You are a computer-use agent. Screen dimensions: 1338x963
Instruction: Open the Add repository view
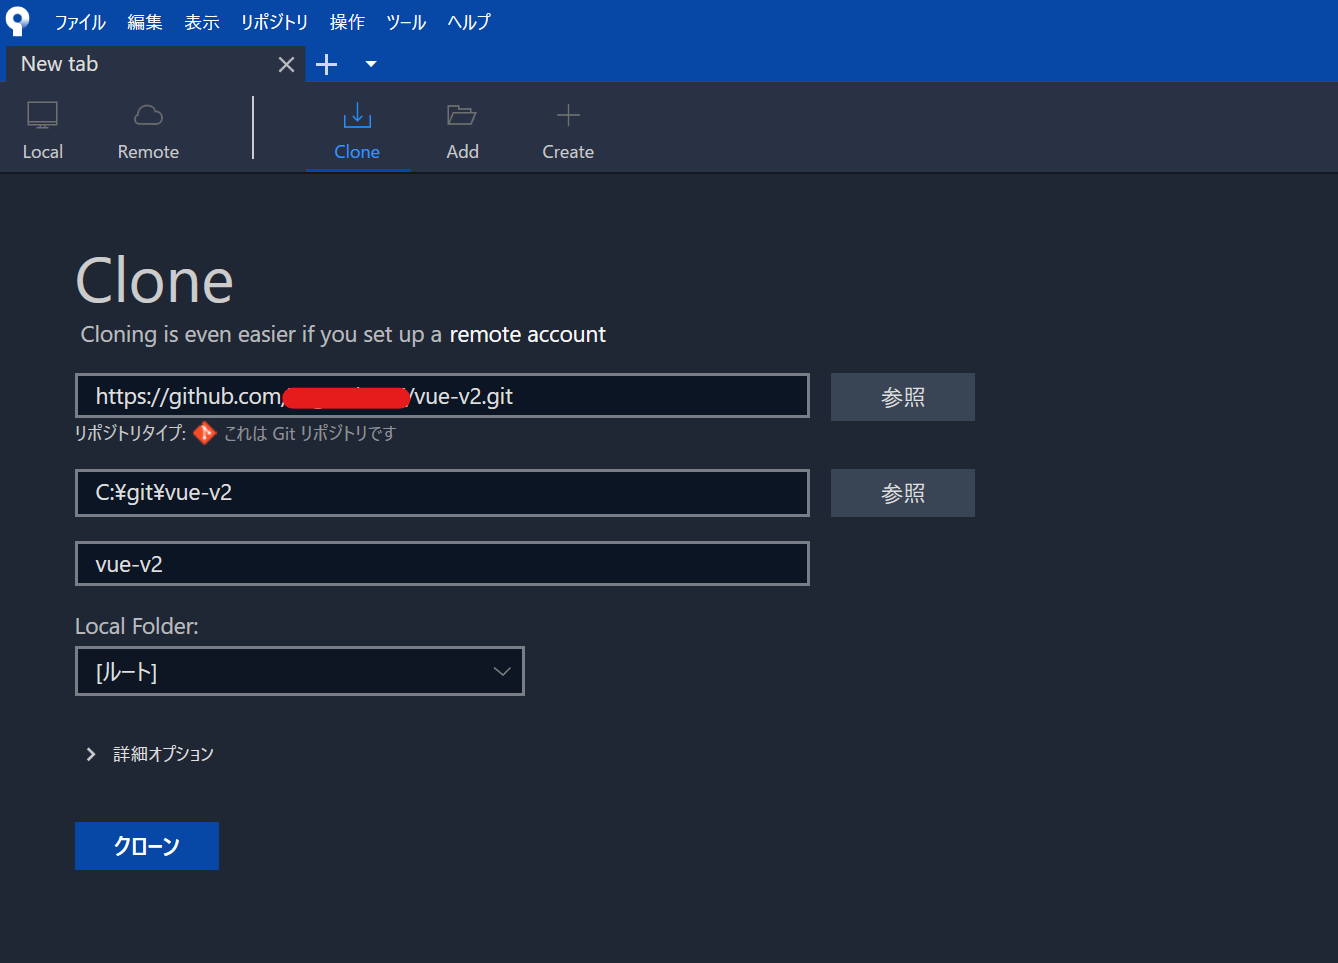tap(462, 131)
